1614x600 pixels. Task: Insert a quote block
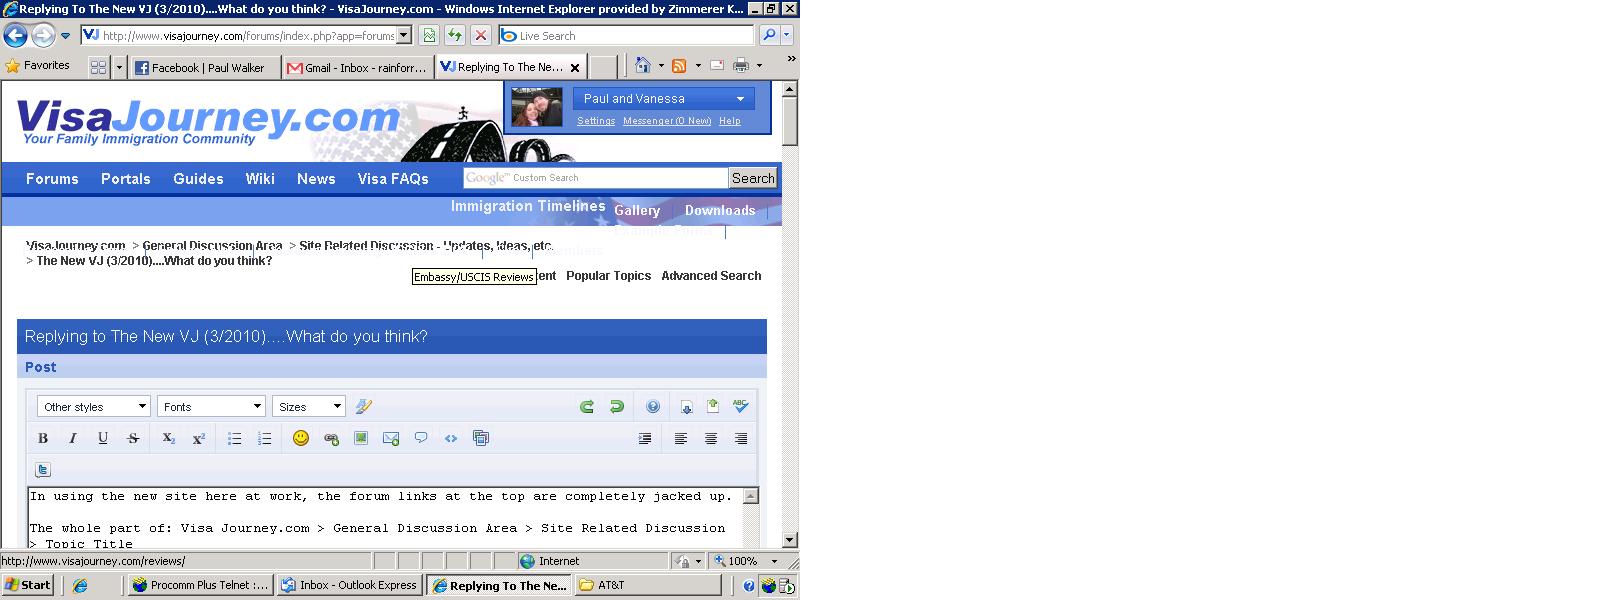pyautogui.click(x=421, y=438)
